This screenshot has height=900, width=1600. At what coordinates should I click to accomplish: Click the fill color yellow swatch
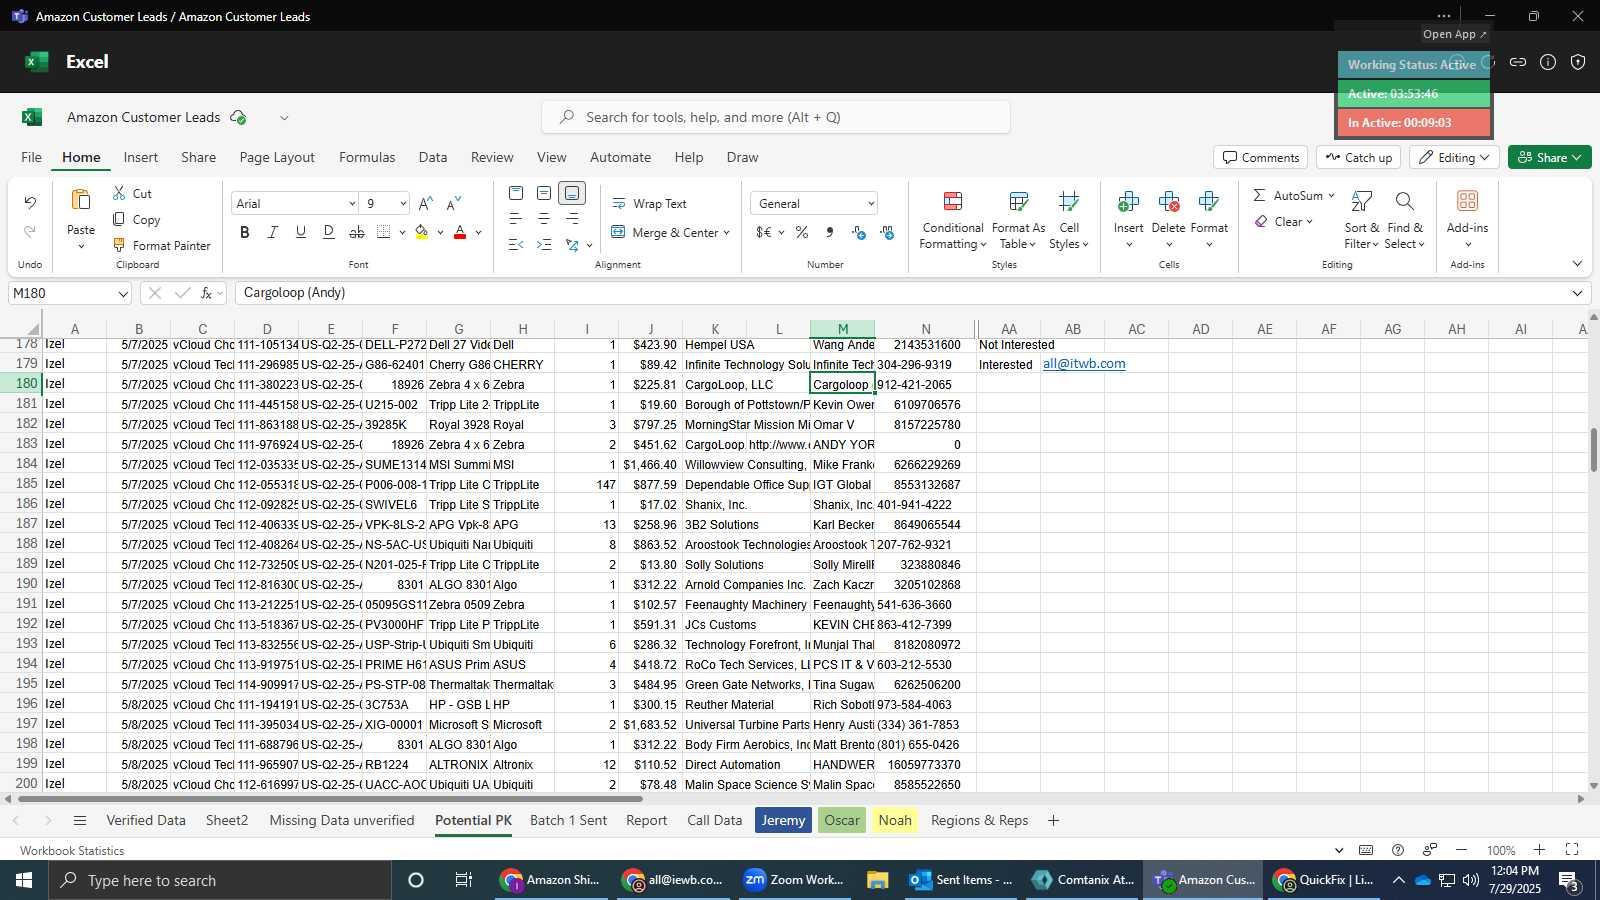[x=422, y=232]
